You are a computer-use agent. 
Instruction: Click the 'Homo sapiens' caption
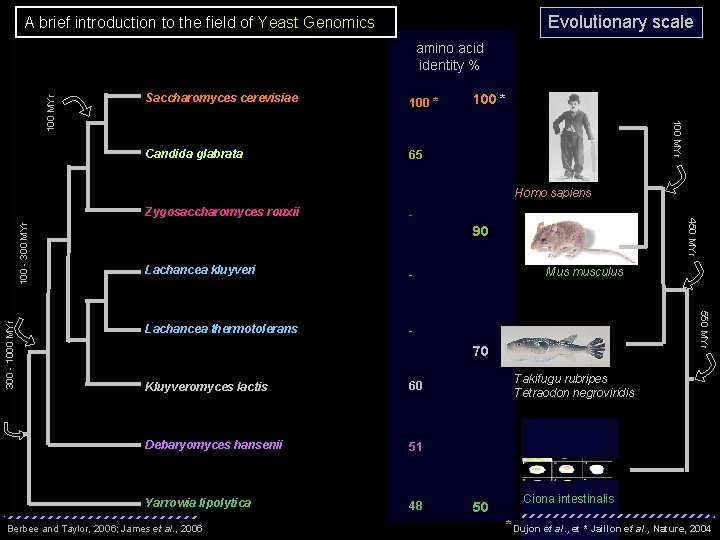[553, 193]
